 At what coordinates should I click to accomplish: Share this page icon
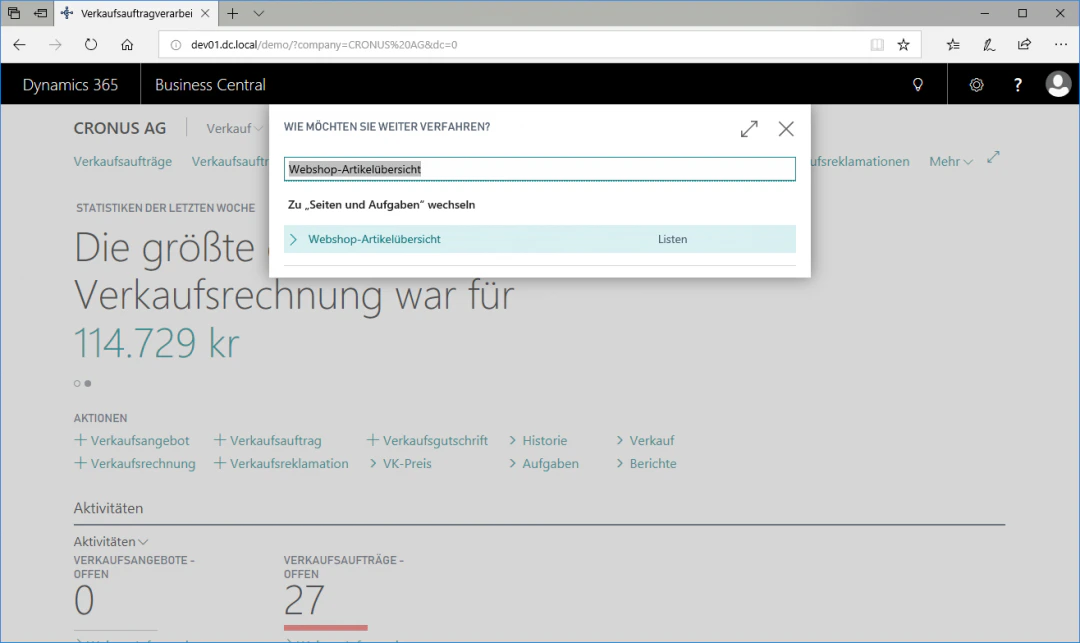click(x=1024, y=45)
